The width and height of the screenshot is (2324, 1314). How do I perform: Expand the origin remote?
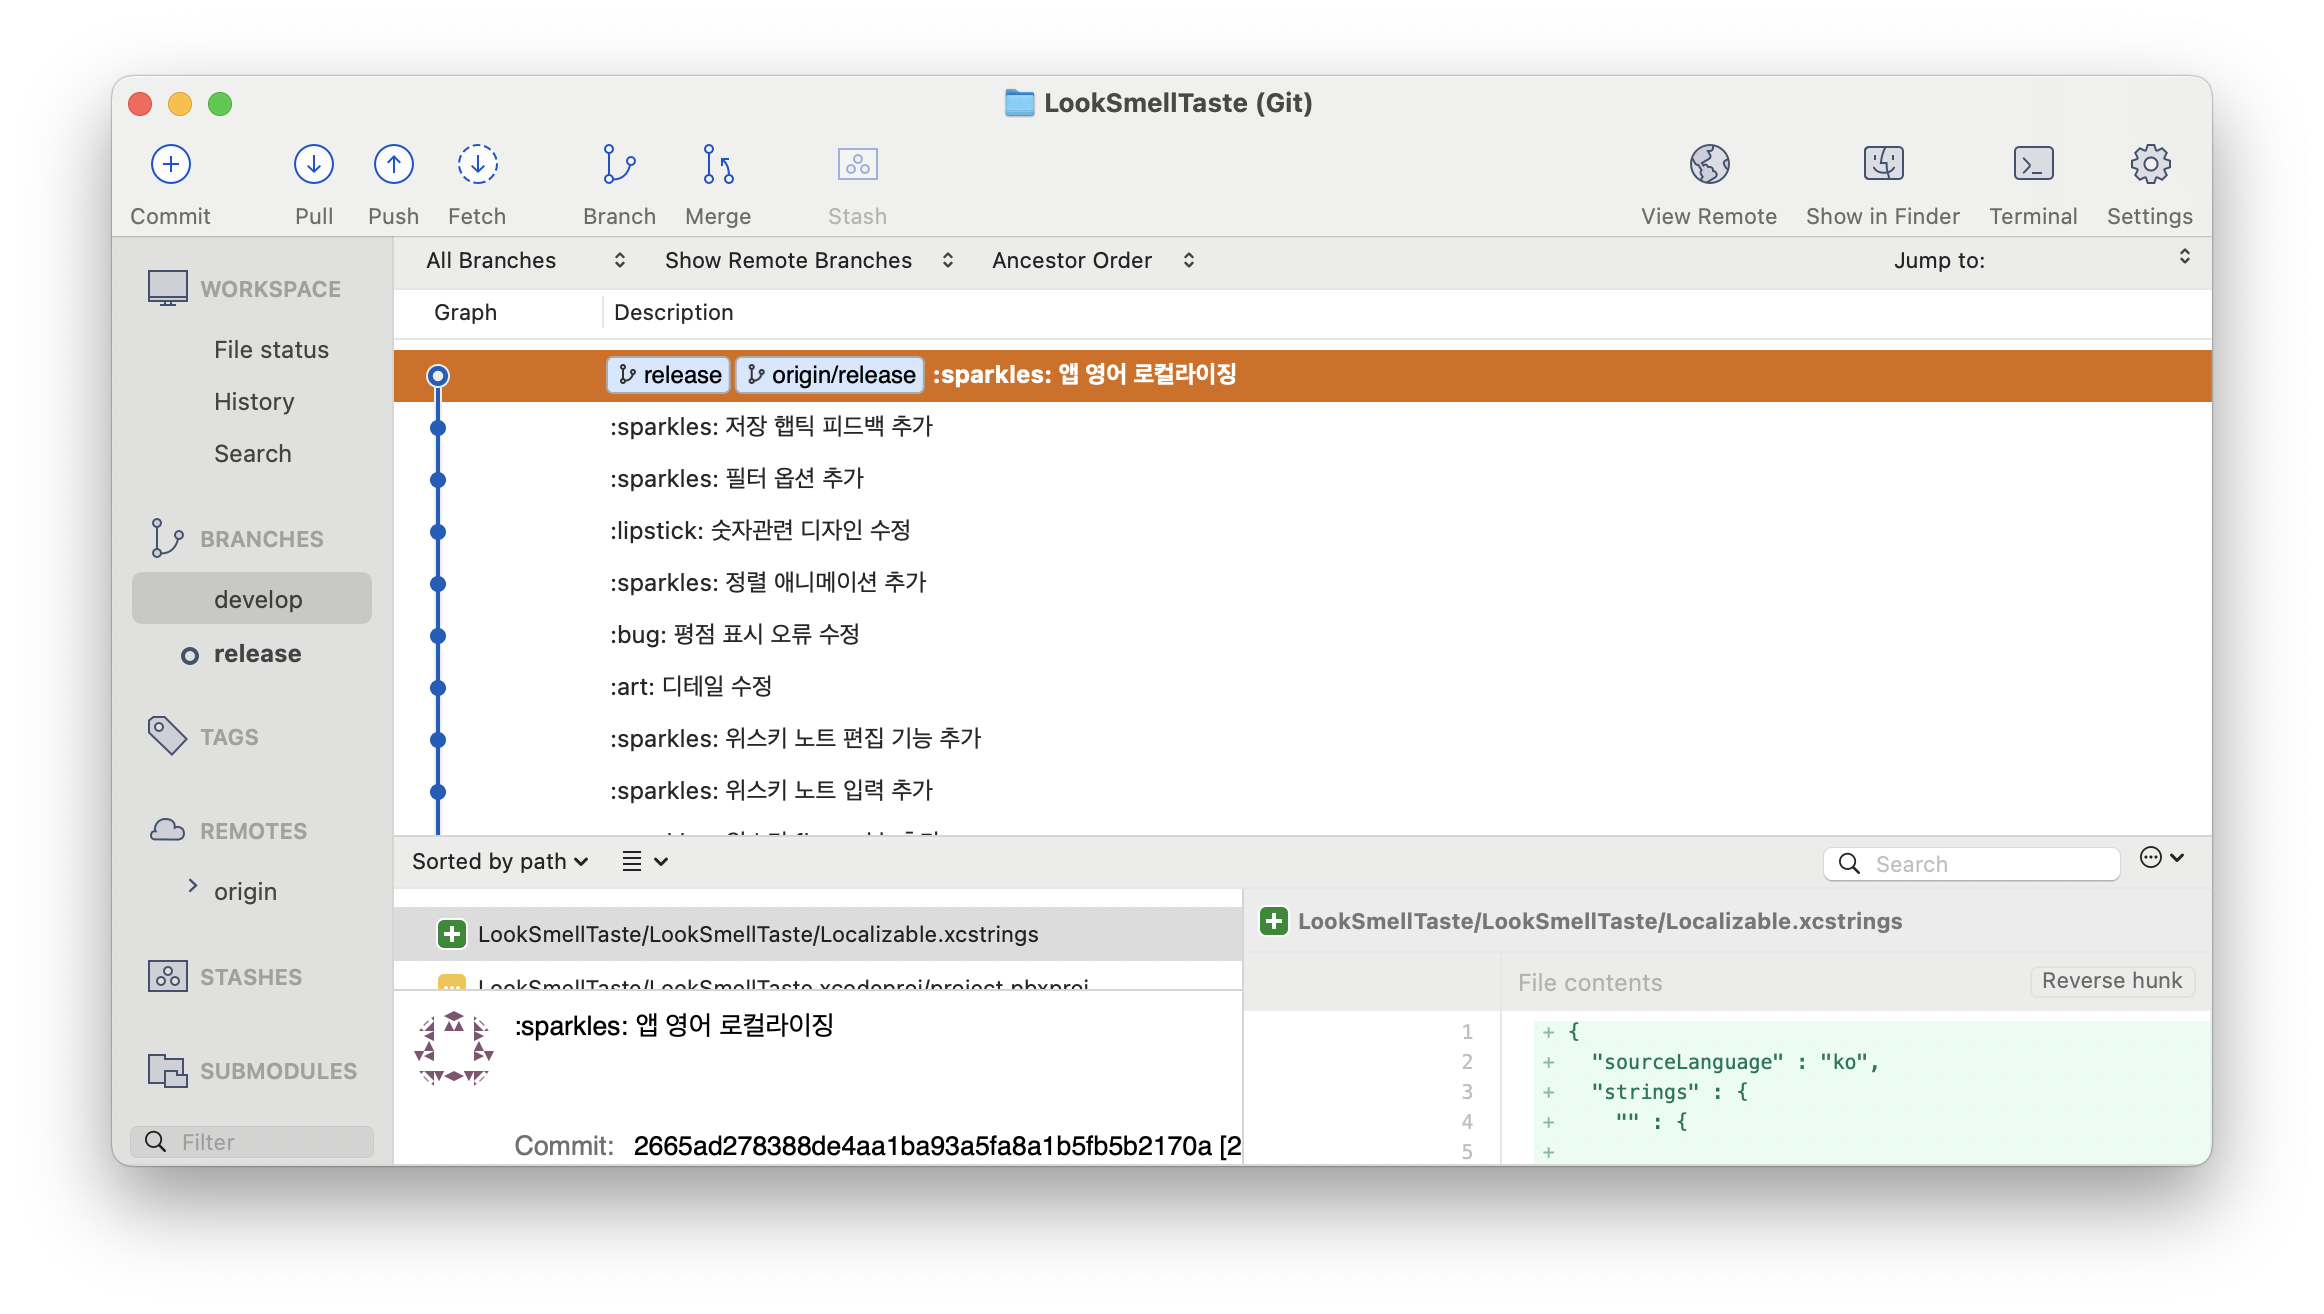tap(193, 886)
